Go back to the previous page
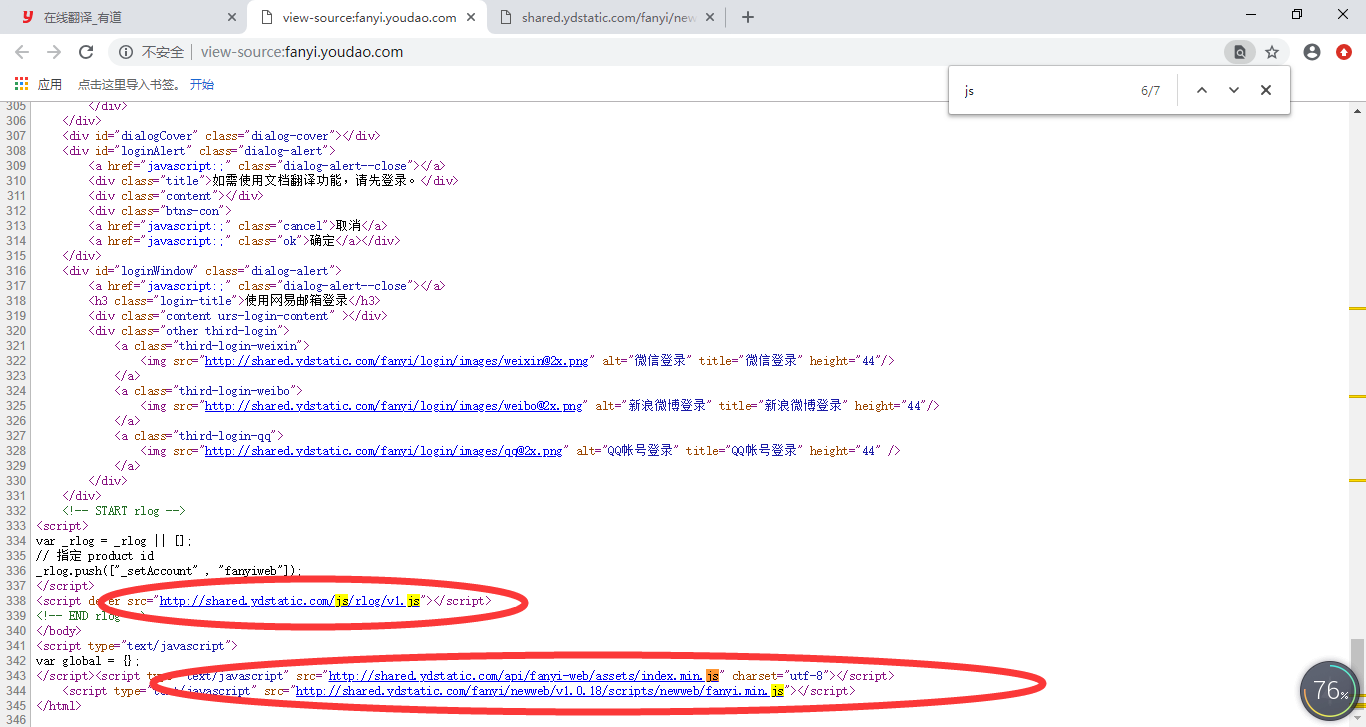 pos(22,52)
